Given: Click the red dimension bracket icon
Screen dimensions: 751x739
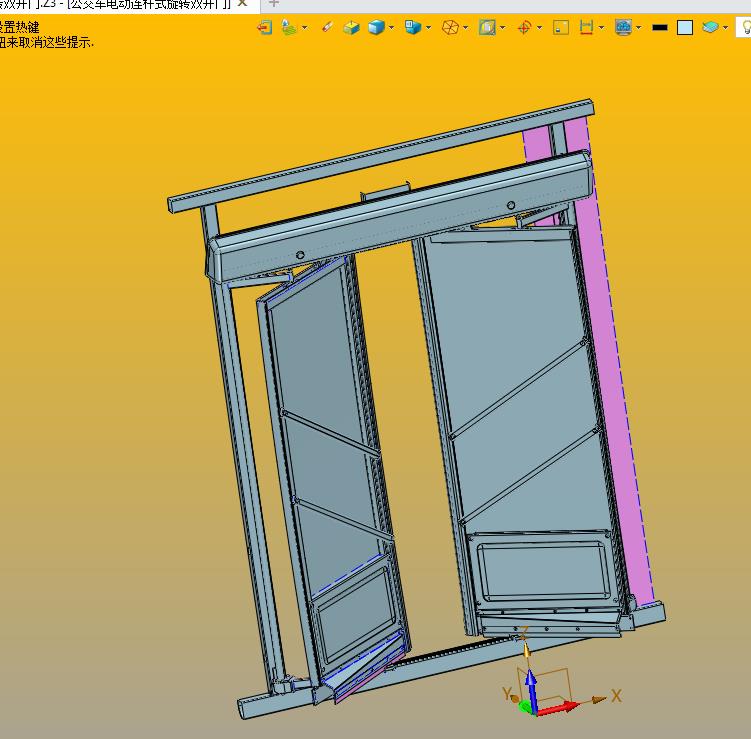Looking at the screenshot, I should point(587,27).
